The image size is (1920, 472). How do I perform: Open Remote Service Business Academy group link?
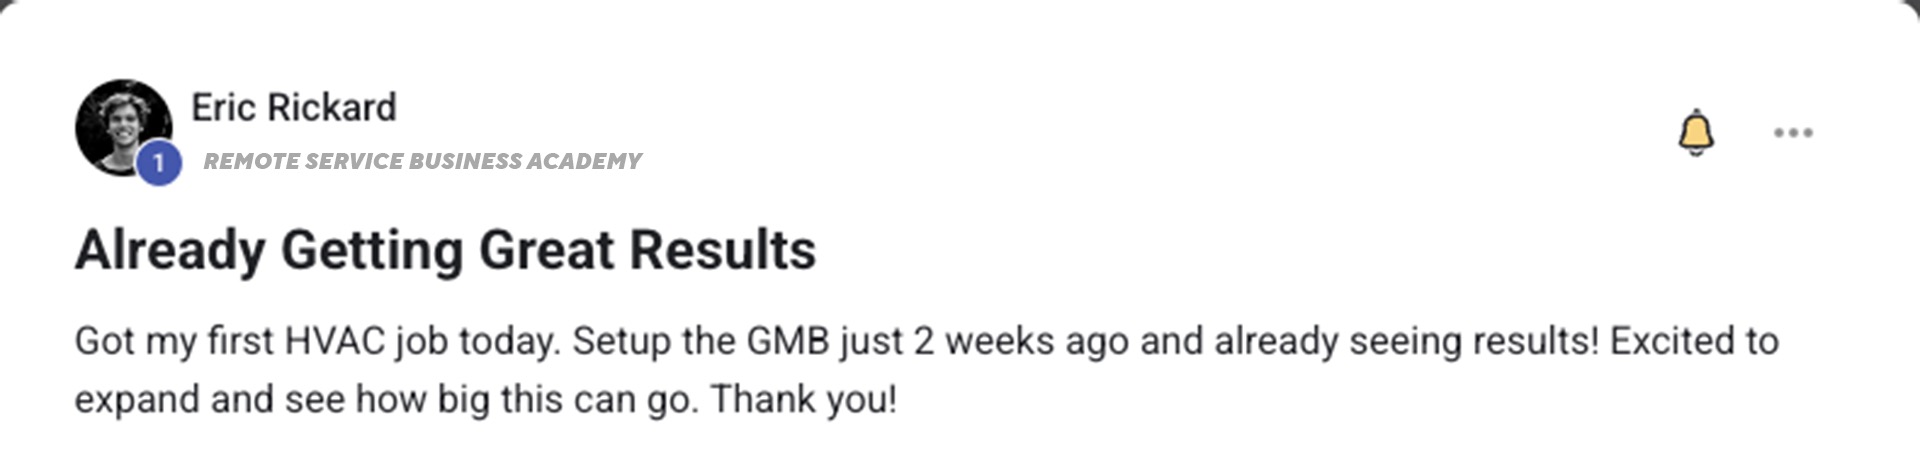click(422, 161)
